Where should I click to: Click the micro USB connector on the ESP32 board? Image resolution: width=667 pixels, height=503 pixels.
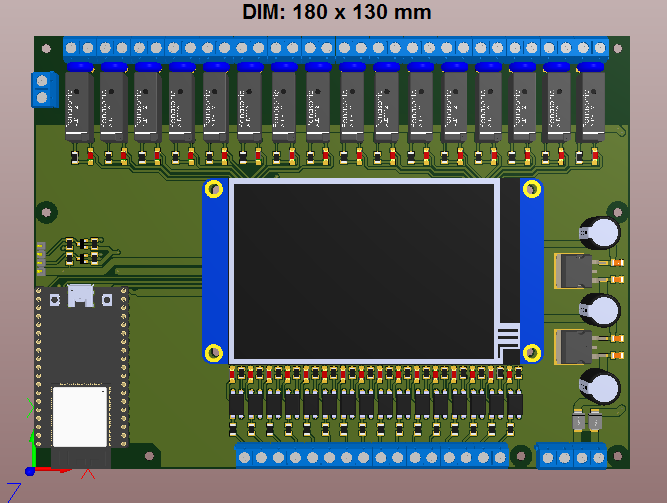[81, 296]
